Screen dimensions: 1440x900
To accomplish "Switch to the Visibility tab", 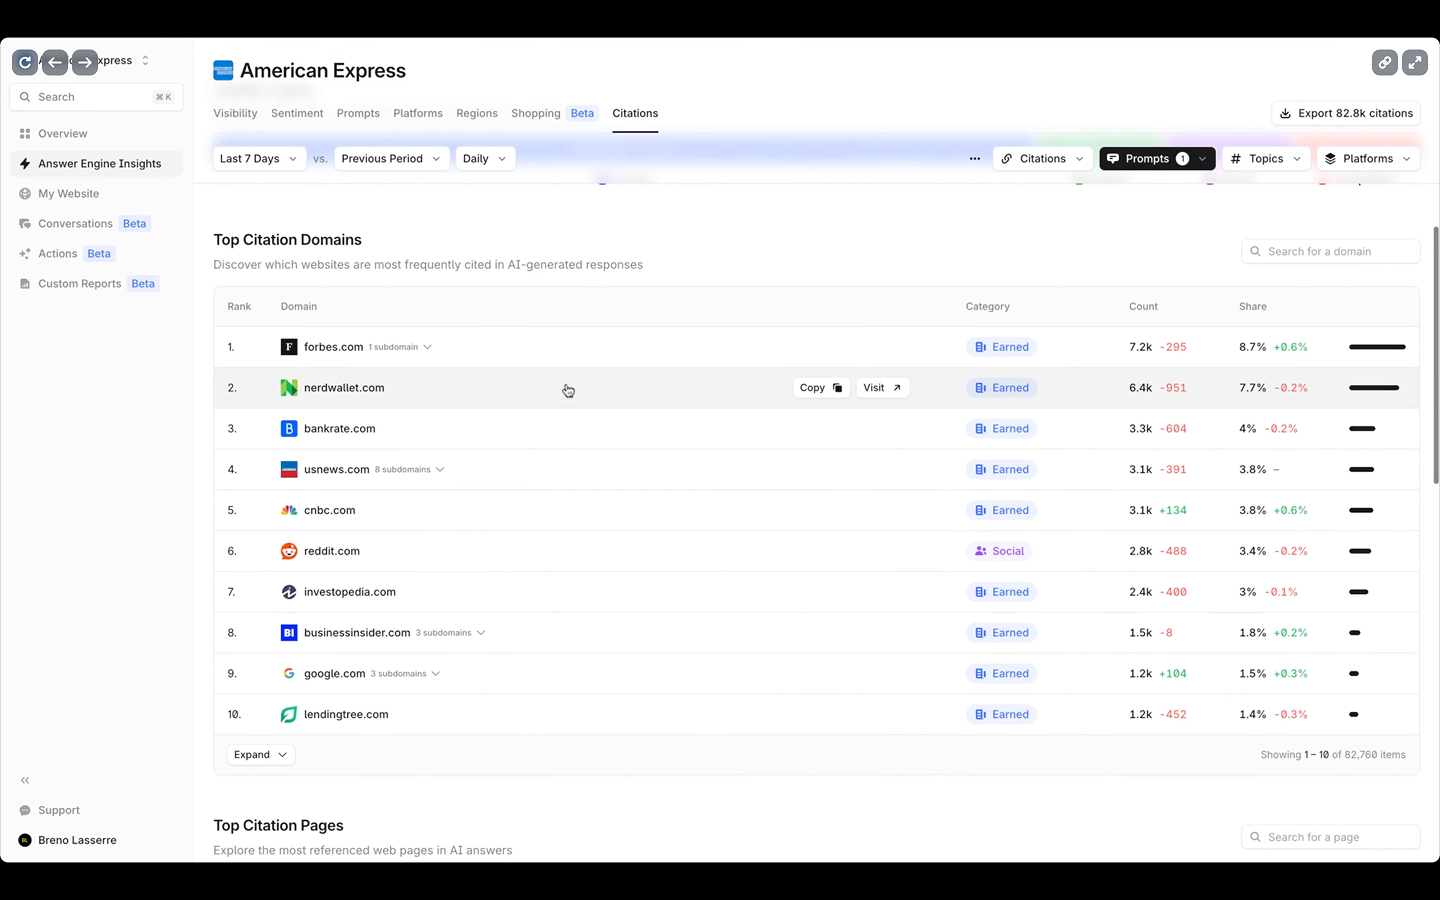I will coord(235,113).
